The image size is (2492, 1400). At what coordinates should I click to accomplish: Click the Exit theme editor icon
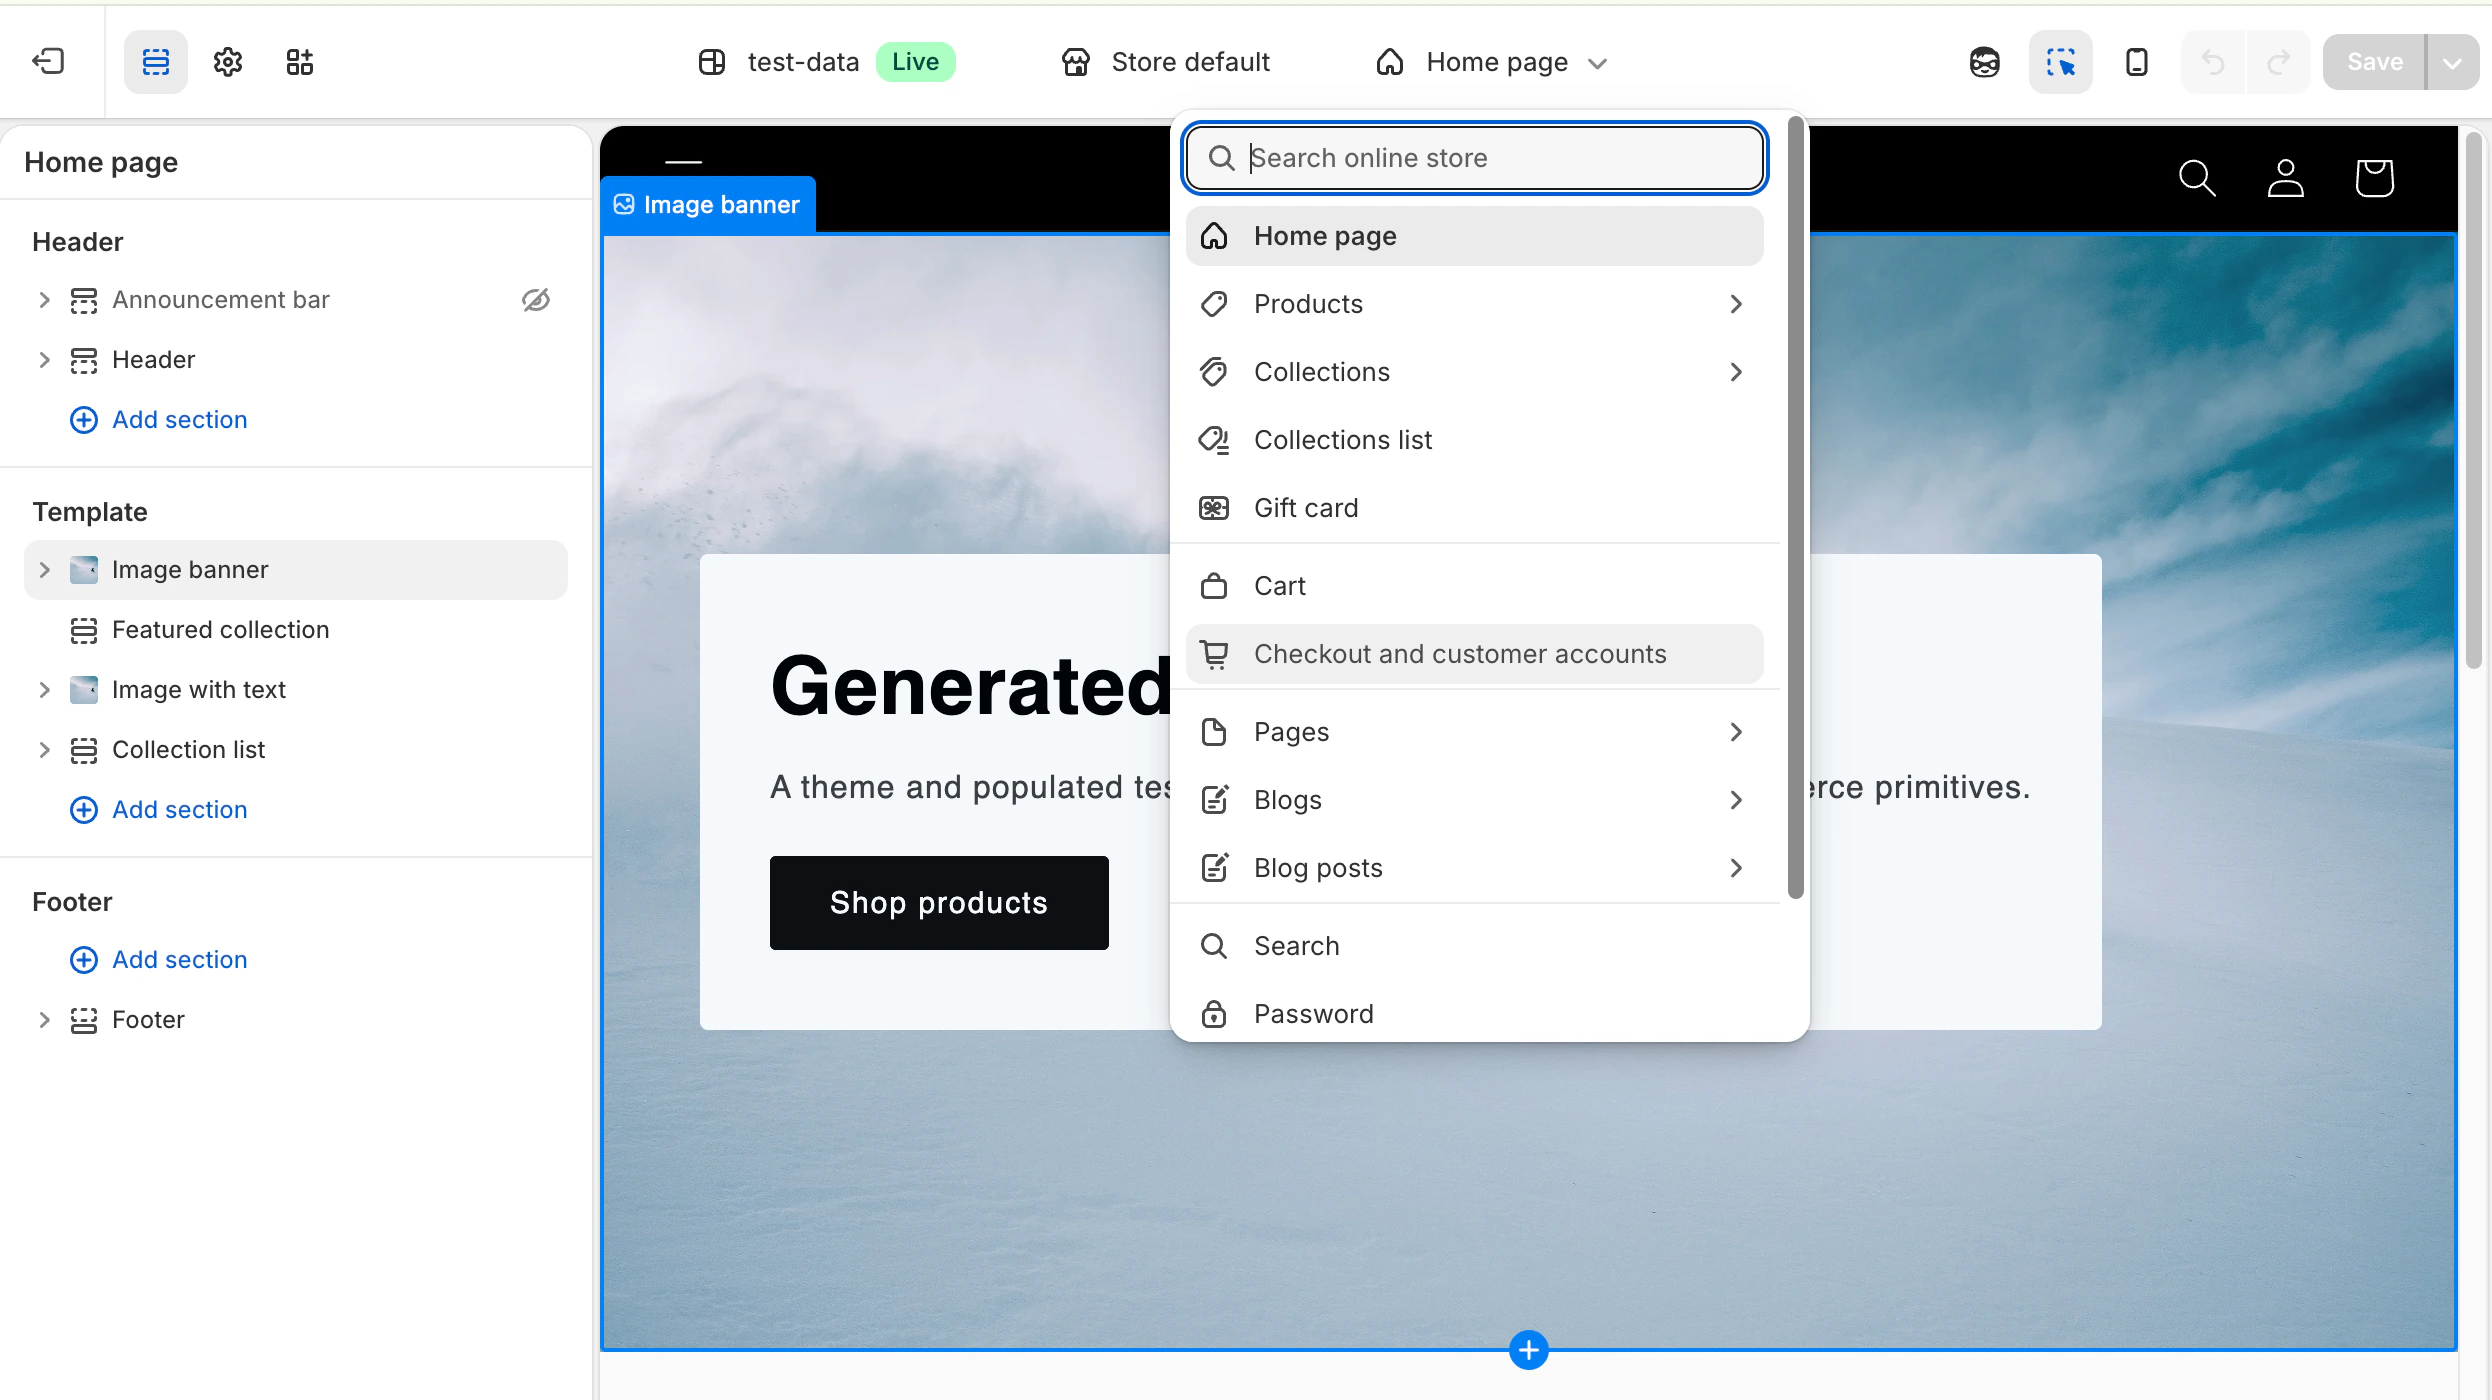pos(47,62)
